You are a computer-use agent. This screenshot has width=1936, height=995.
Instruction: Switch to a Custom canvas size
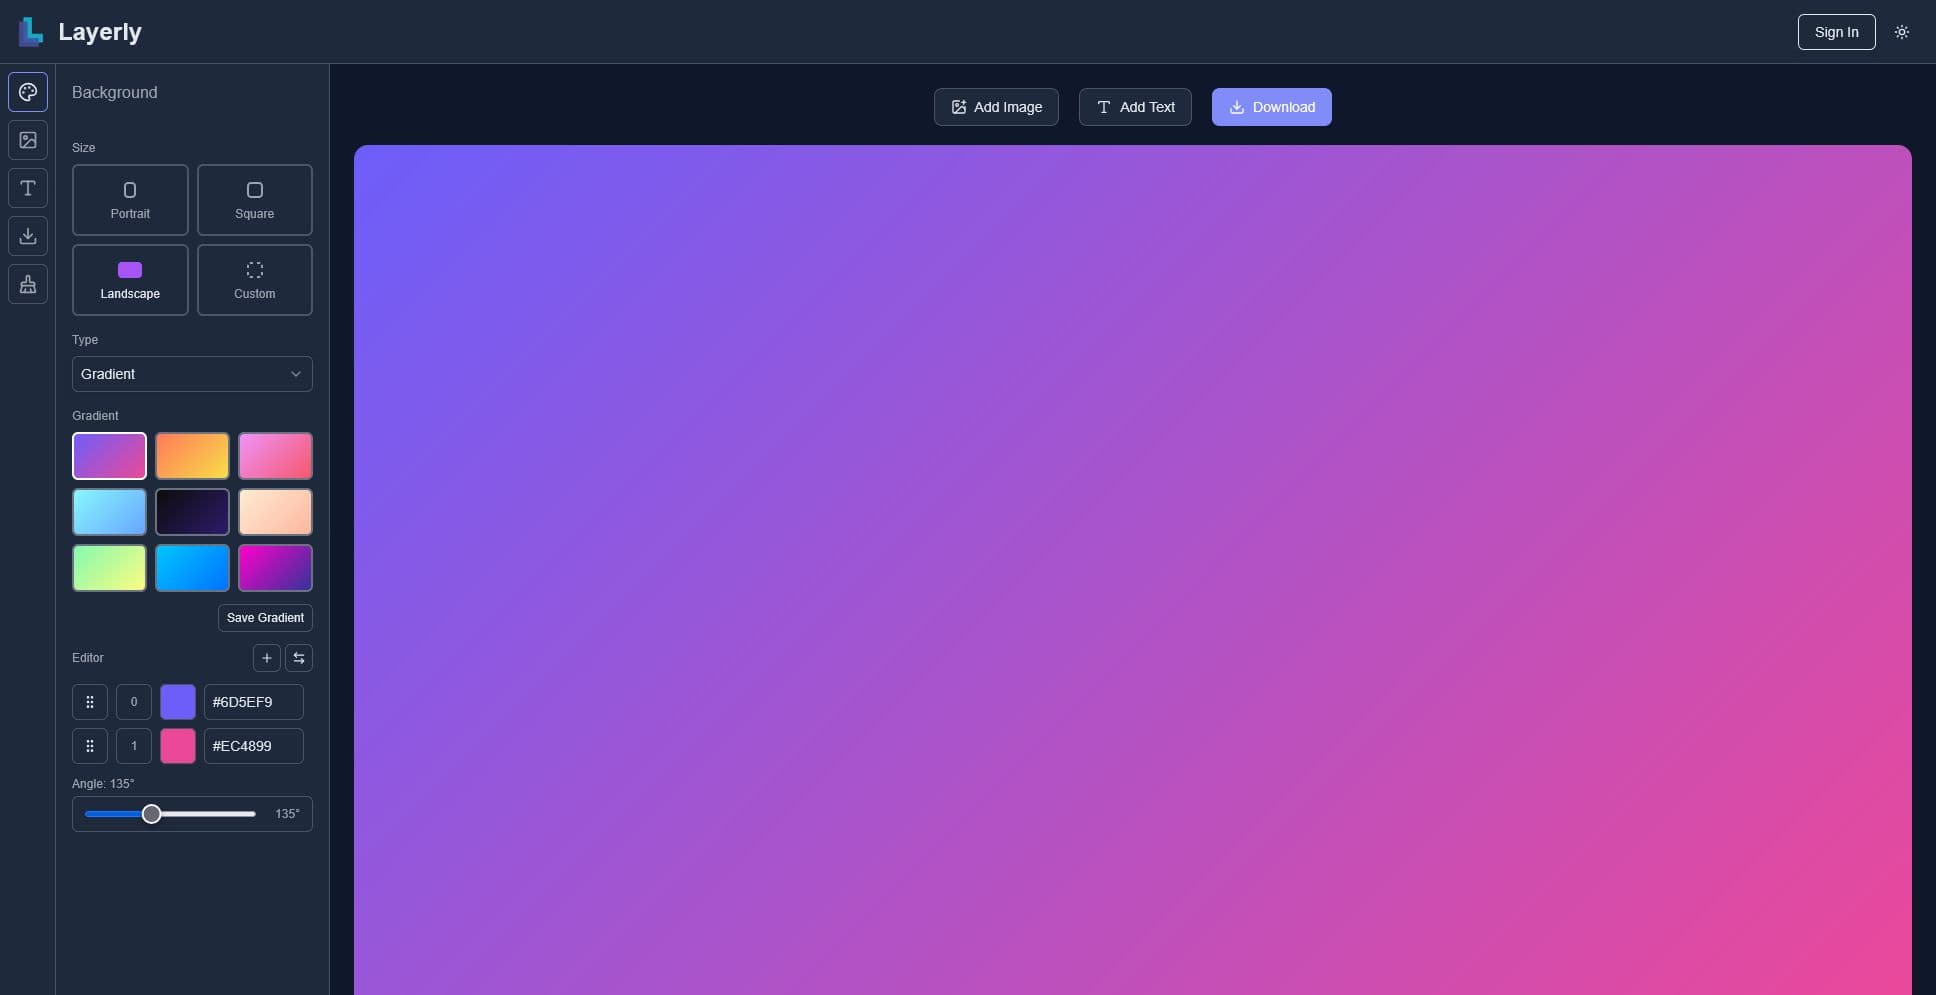[x=254, y=280]
